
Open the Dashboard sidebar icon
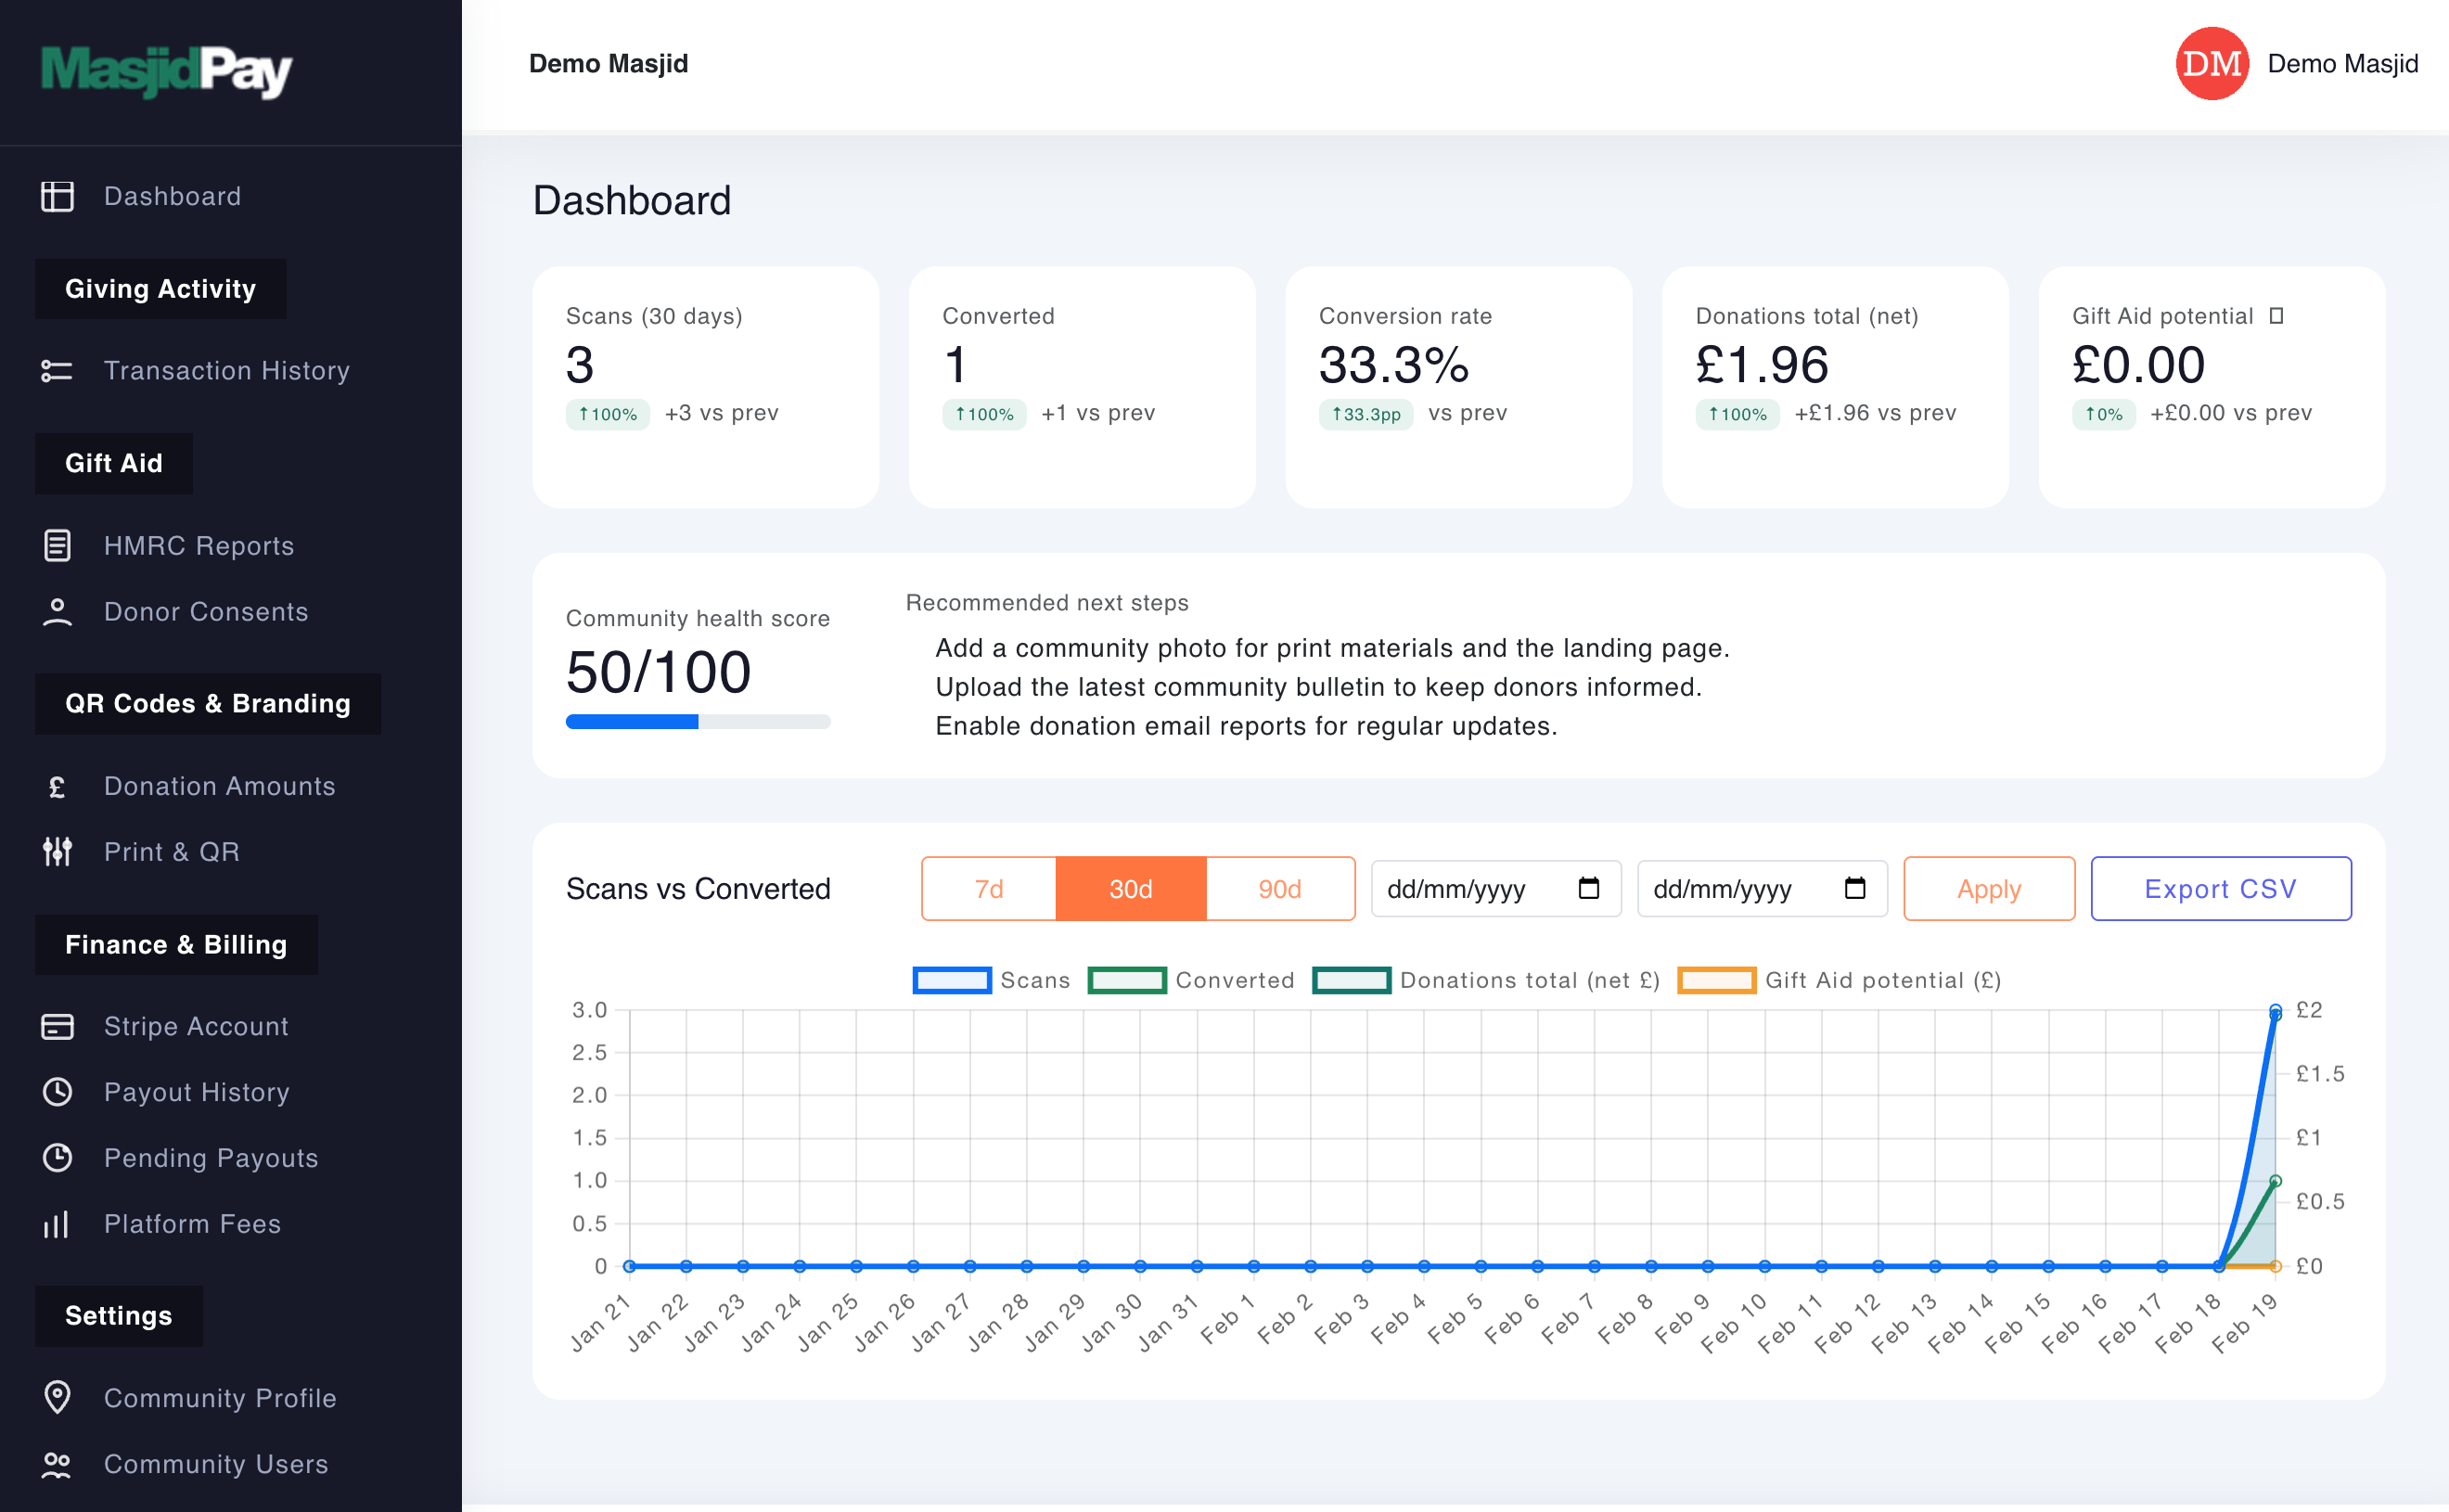(x=57, y=196)
